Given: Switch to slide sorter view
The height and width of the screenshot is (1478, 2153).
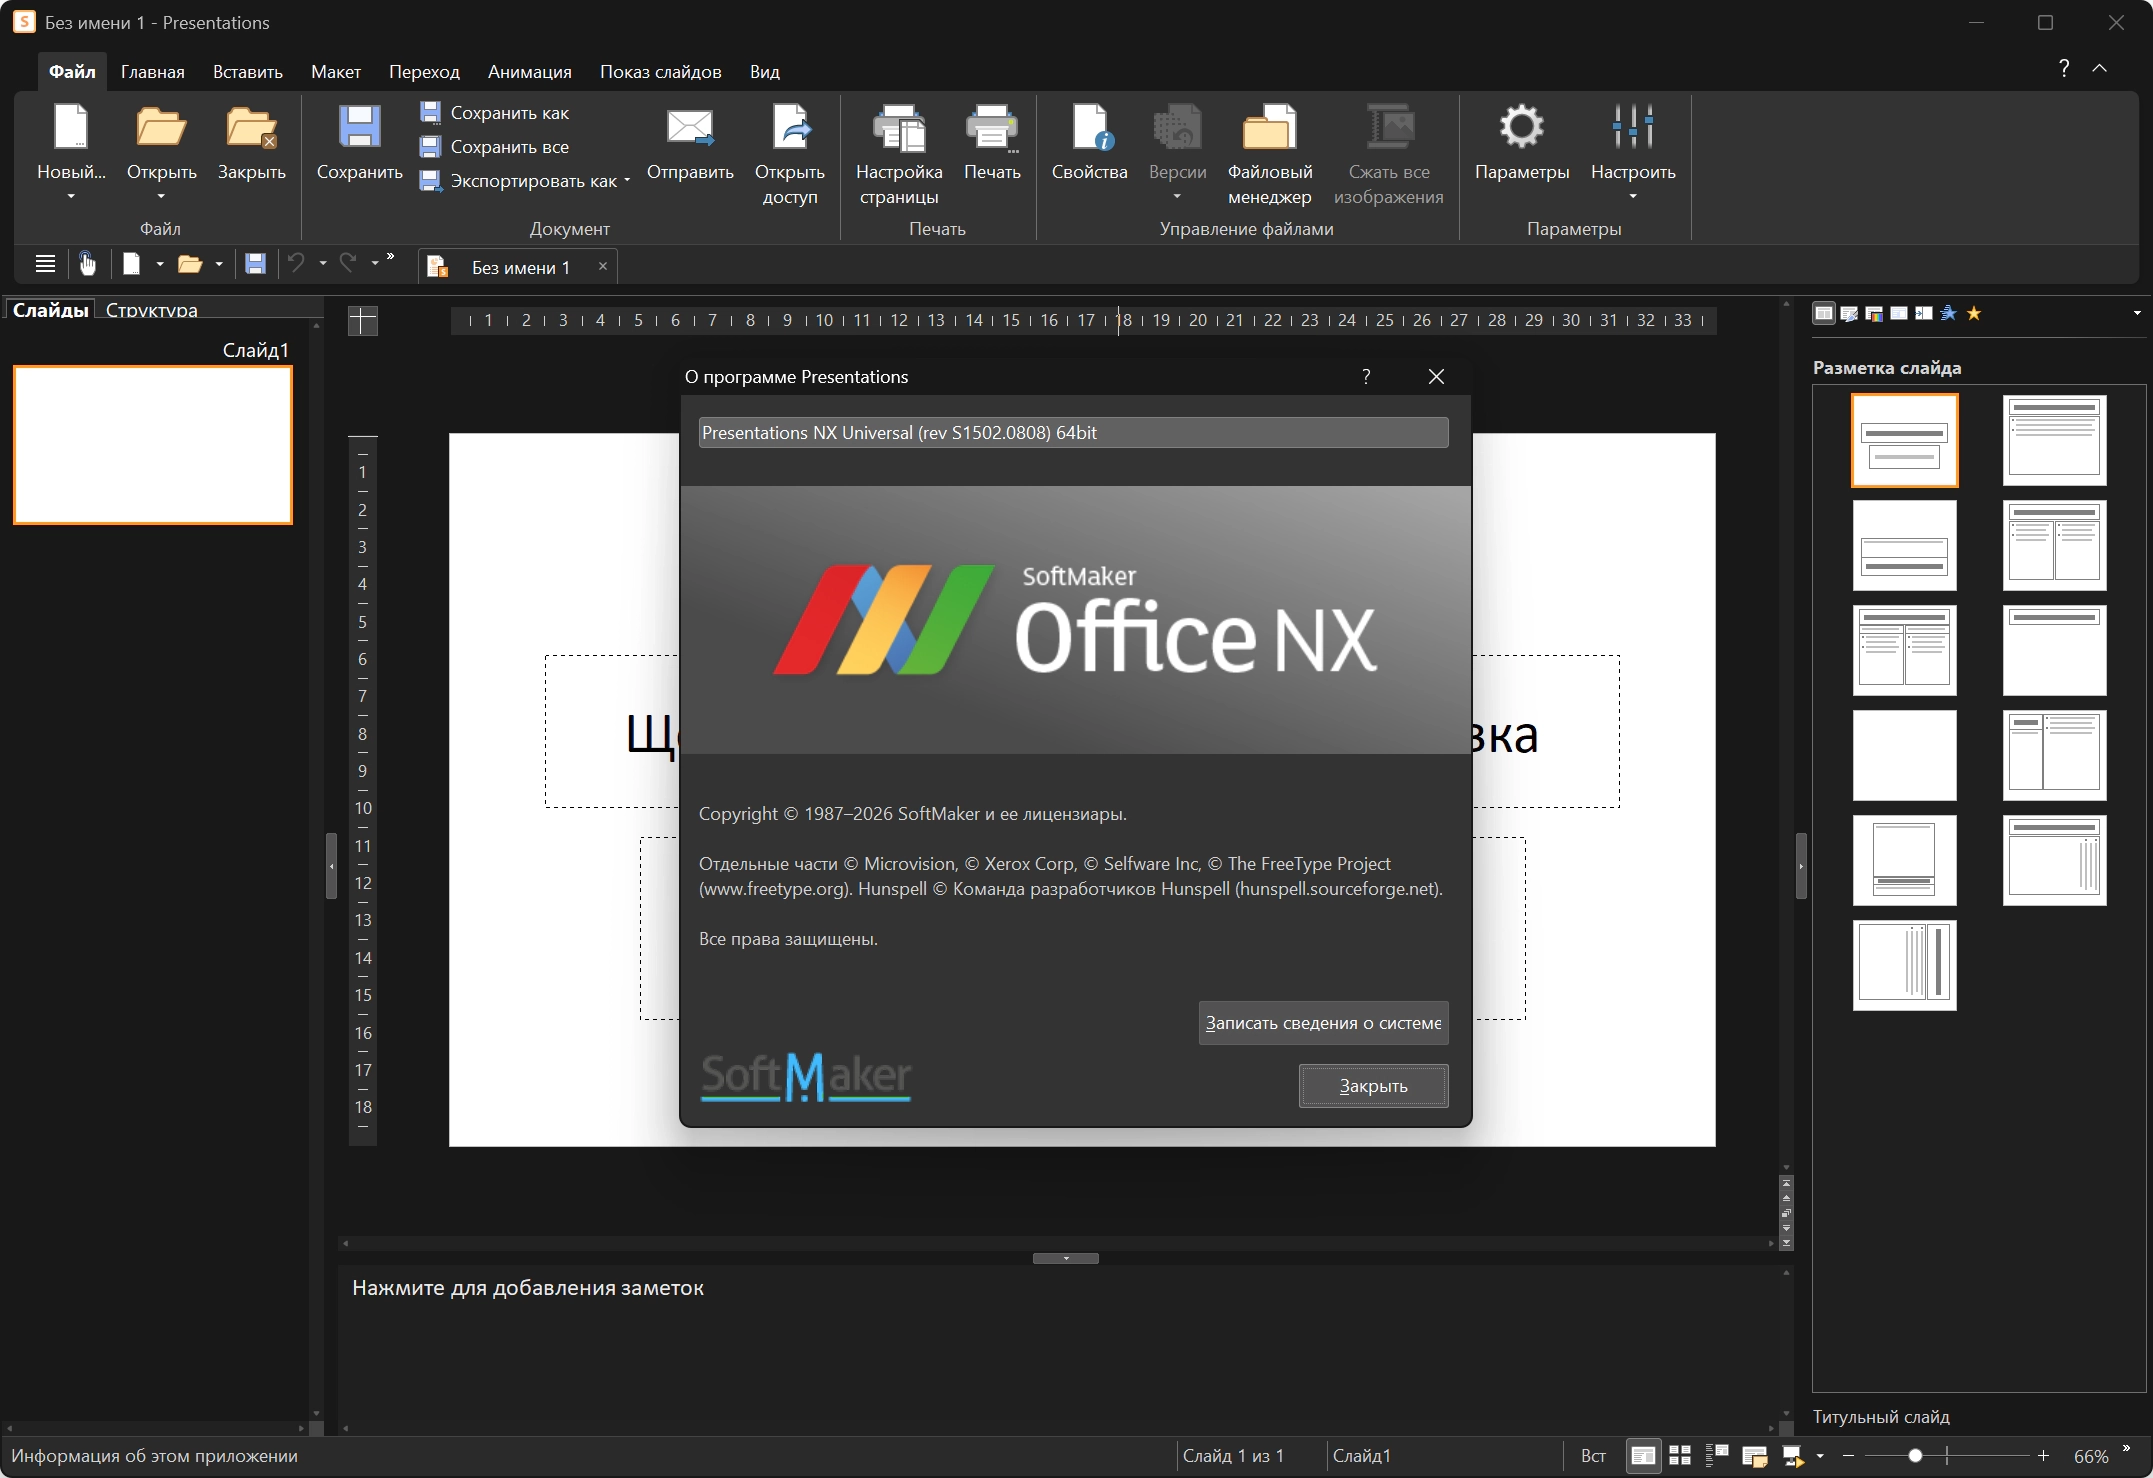Looking at the screenshot, I should (1680, 1457).
